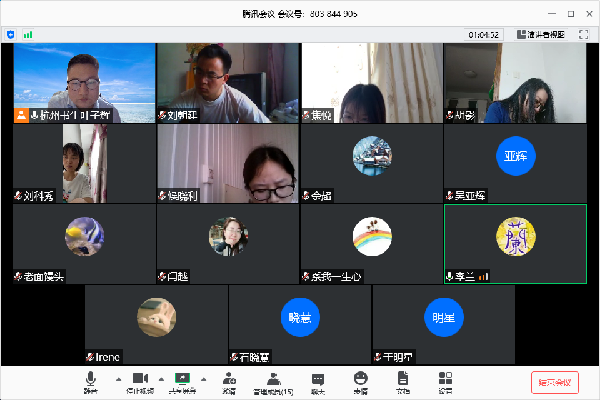Open the emoji reactions icon
The height and width of the screenshot is (400, 600).
tap(360, 380)
